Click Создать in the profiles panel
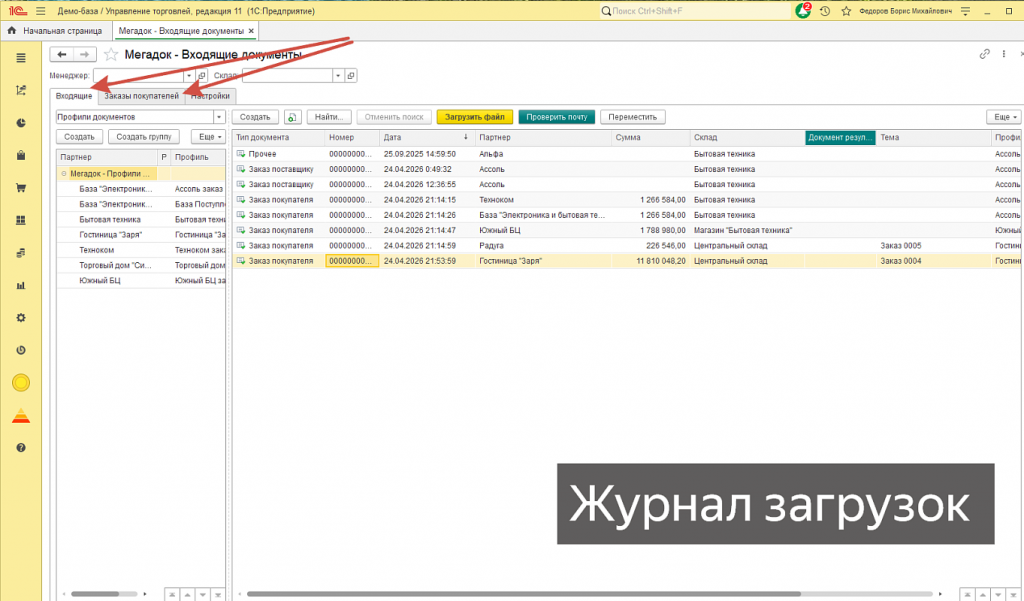The width and height of the screenshot is (1024, 601). click(80, 137)
